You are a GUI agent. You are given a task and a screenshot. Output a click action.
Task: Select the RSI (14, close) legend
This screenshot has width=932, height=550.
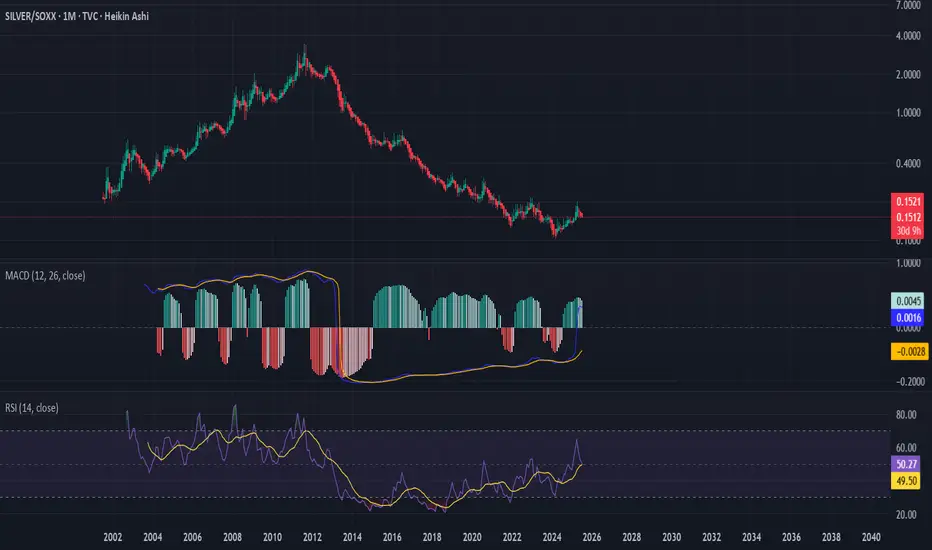pyautogui.click(x=32, y=408)
